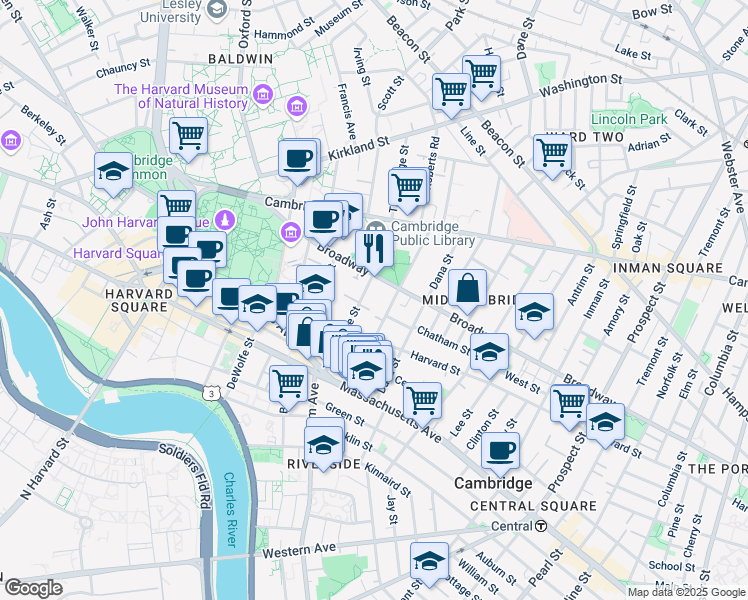Select the graduation cap marker in Riverside
The height and width of the screenshot is (600, 748).
coord(323,448)
